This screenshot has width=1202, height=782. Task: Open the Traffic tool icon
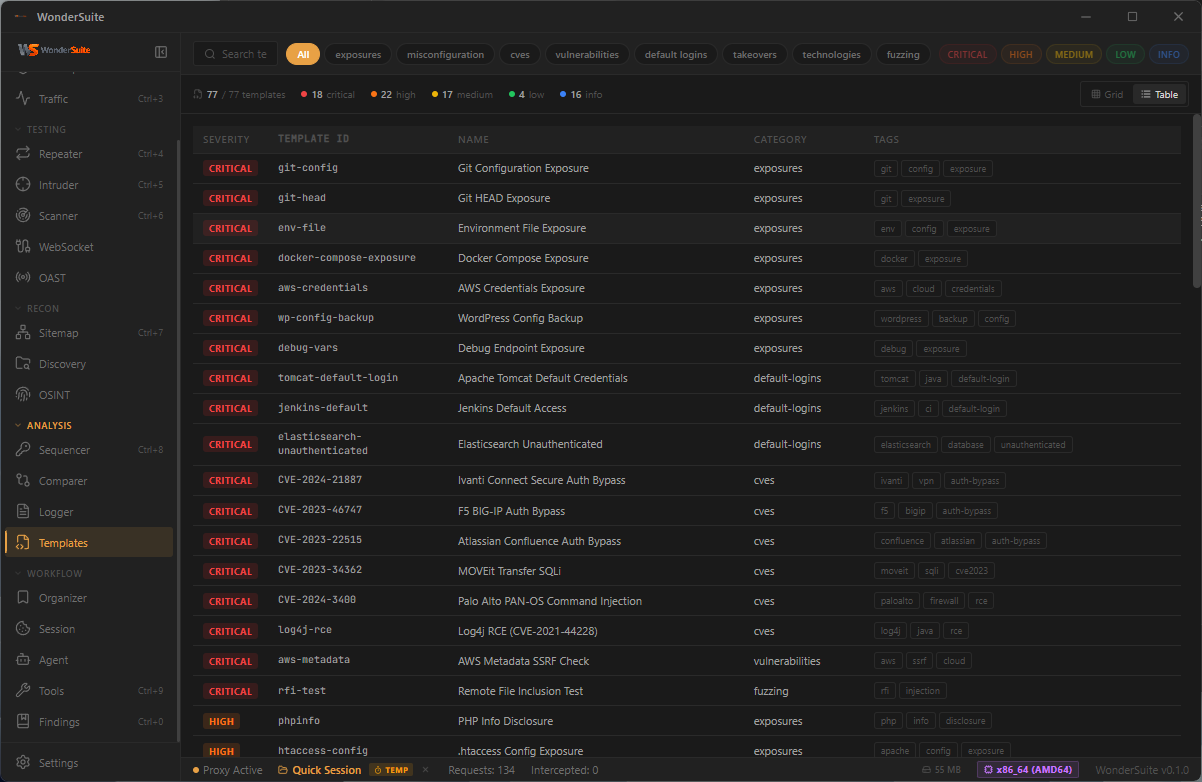coord(23,99)
